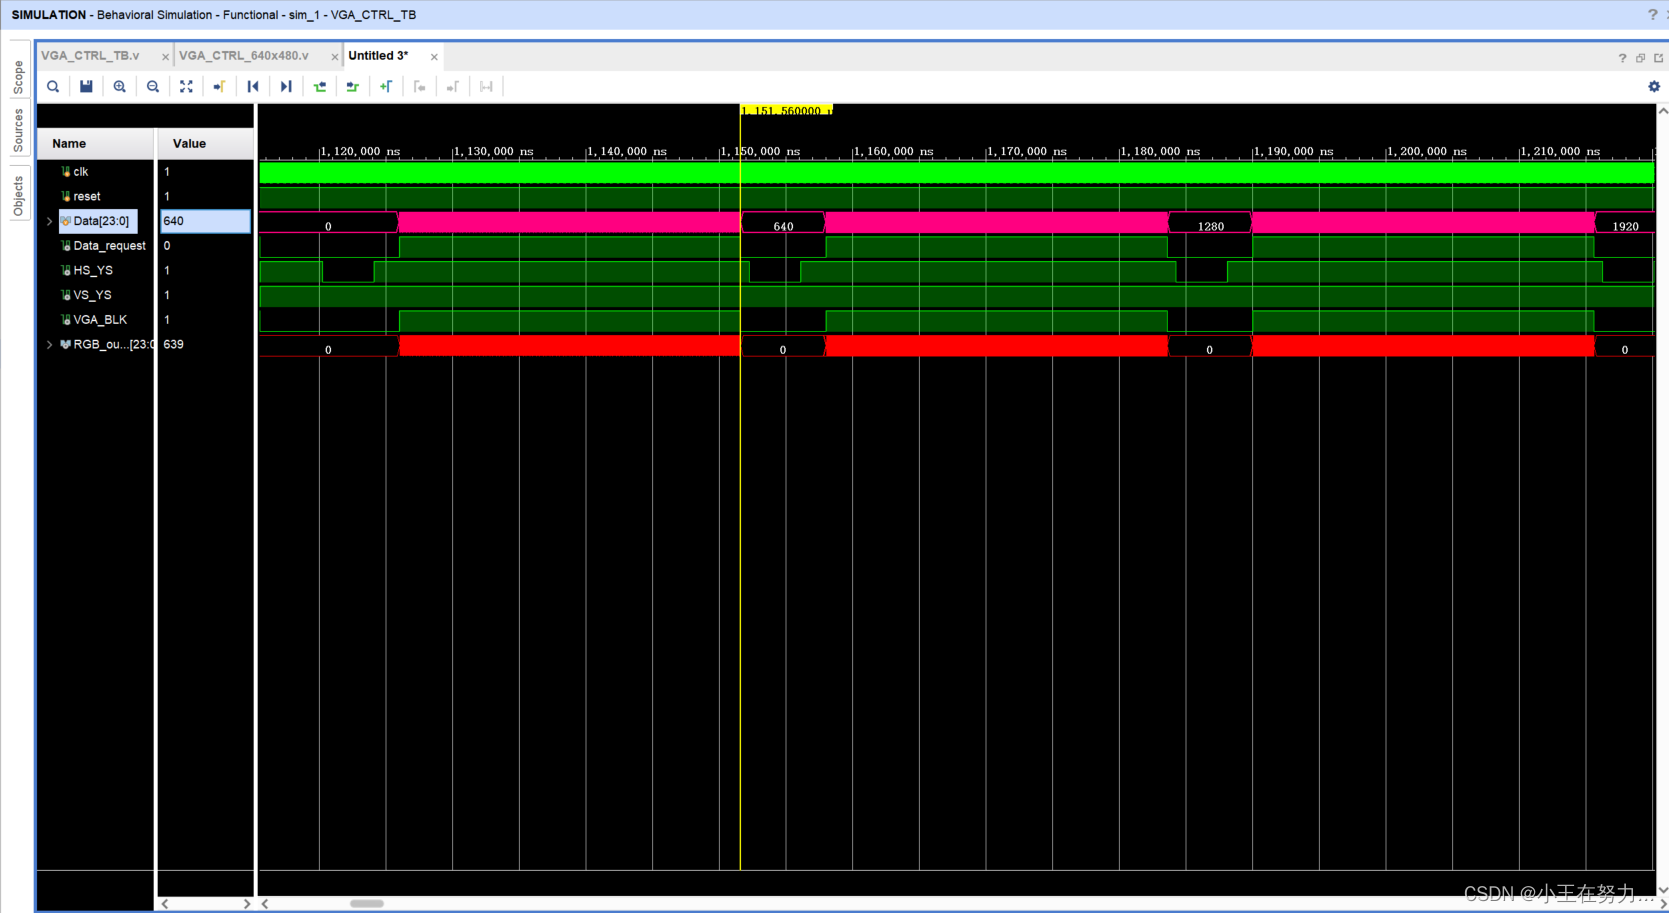The height and width of the screenshot is (913, 1669).
Task: Save the waveform configuration
Action: pos(86,87)
